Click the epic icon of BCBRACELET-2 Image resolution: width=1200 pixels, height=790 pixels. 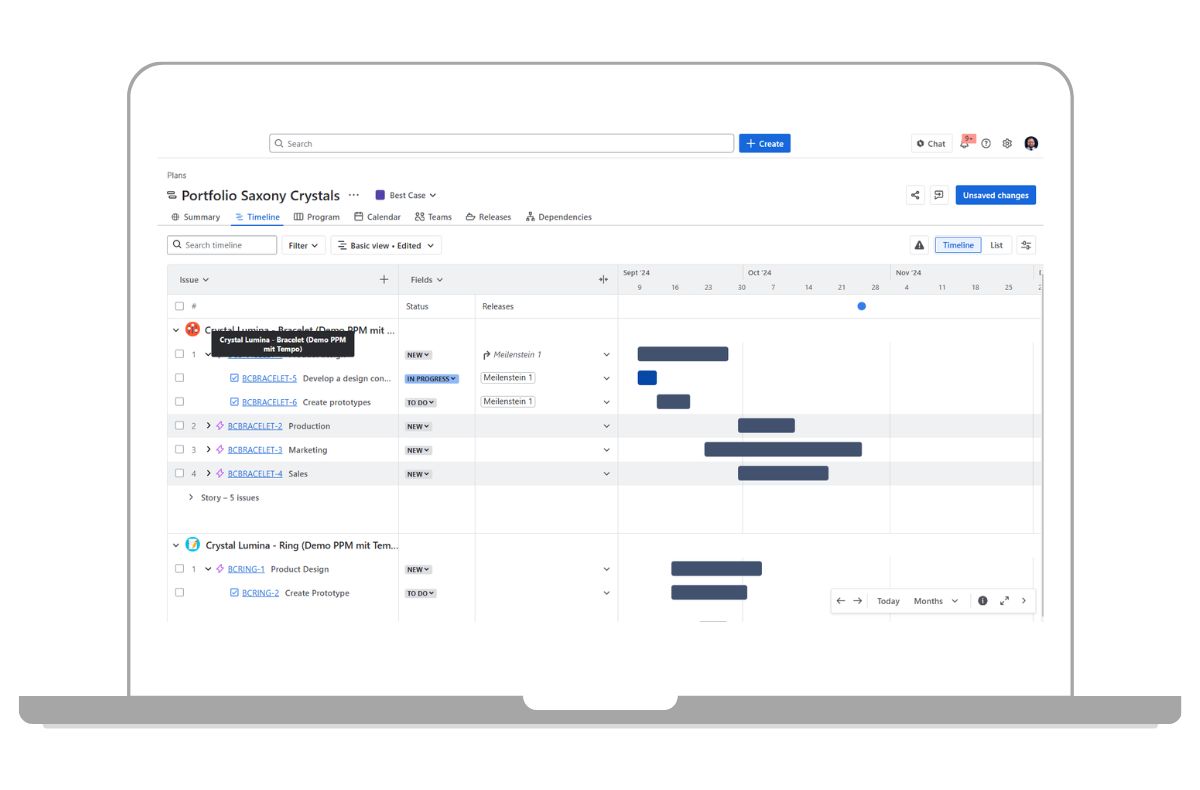coord(220,426)
